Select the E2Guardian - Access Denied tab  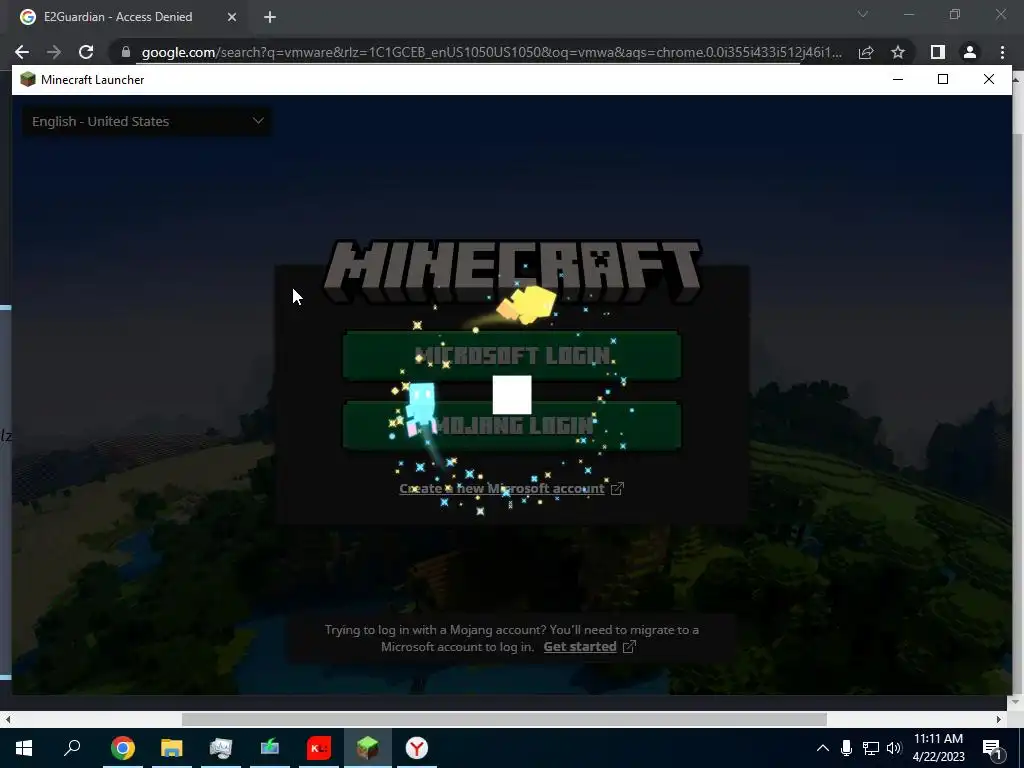point(118,17)
